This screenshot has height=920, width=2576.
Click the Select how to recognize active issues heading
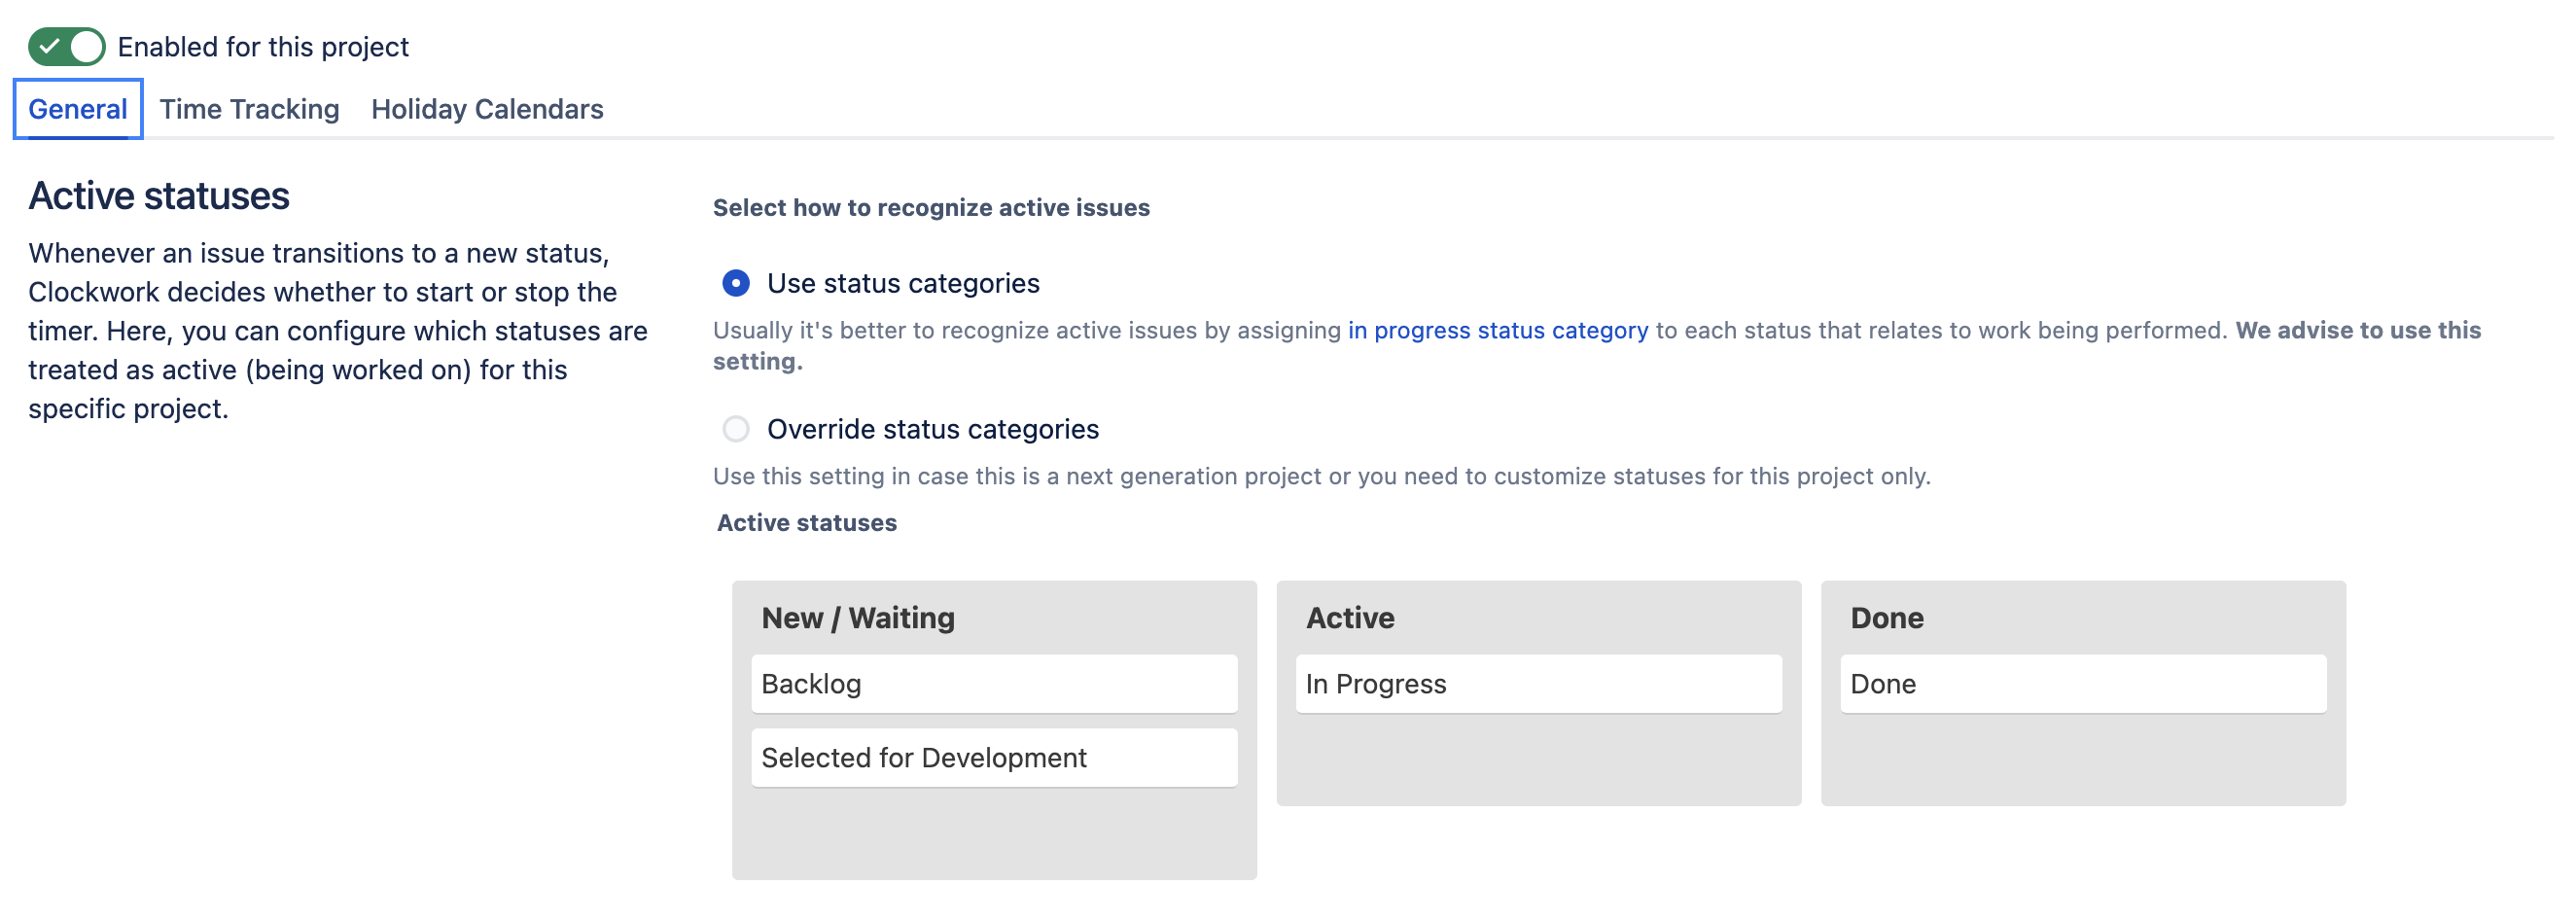931,208
